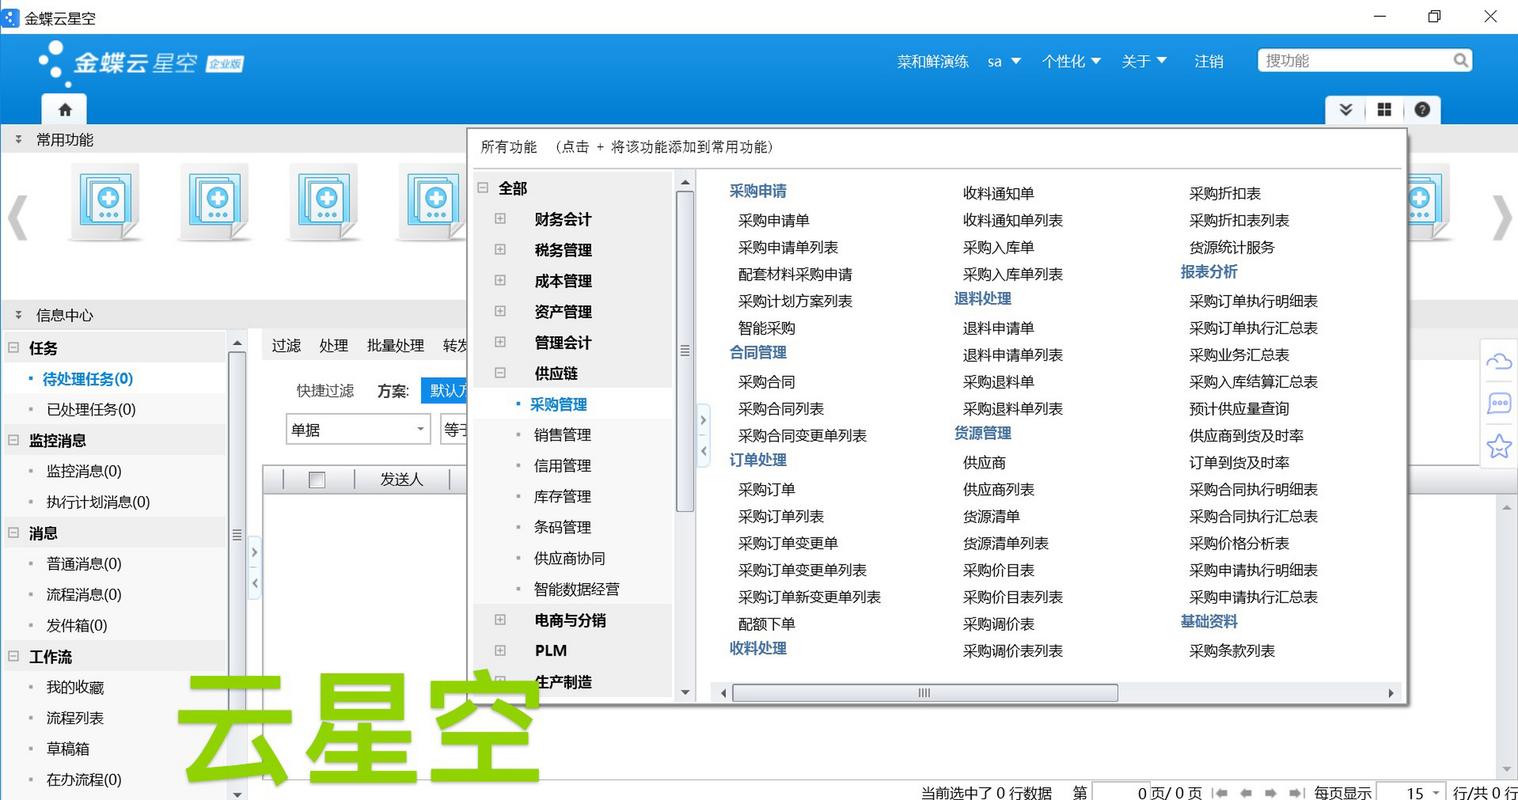Click the Kingdee Cloud logo
The width and height of the screenshot is (1518, 800).
(x=140, y=63)
